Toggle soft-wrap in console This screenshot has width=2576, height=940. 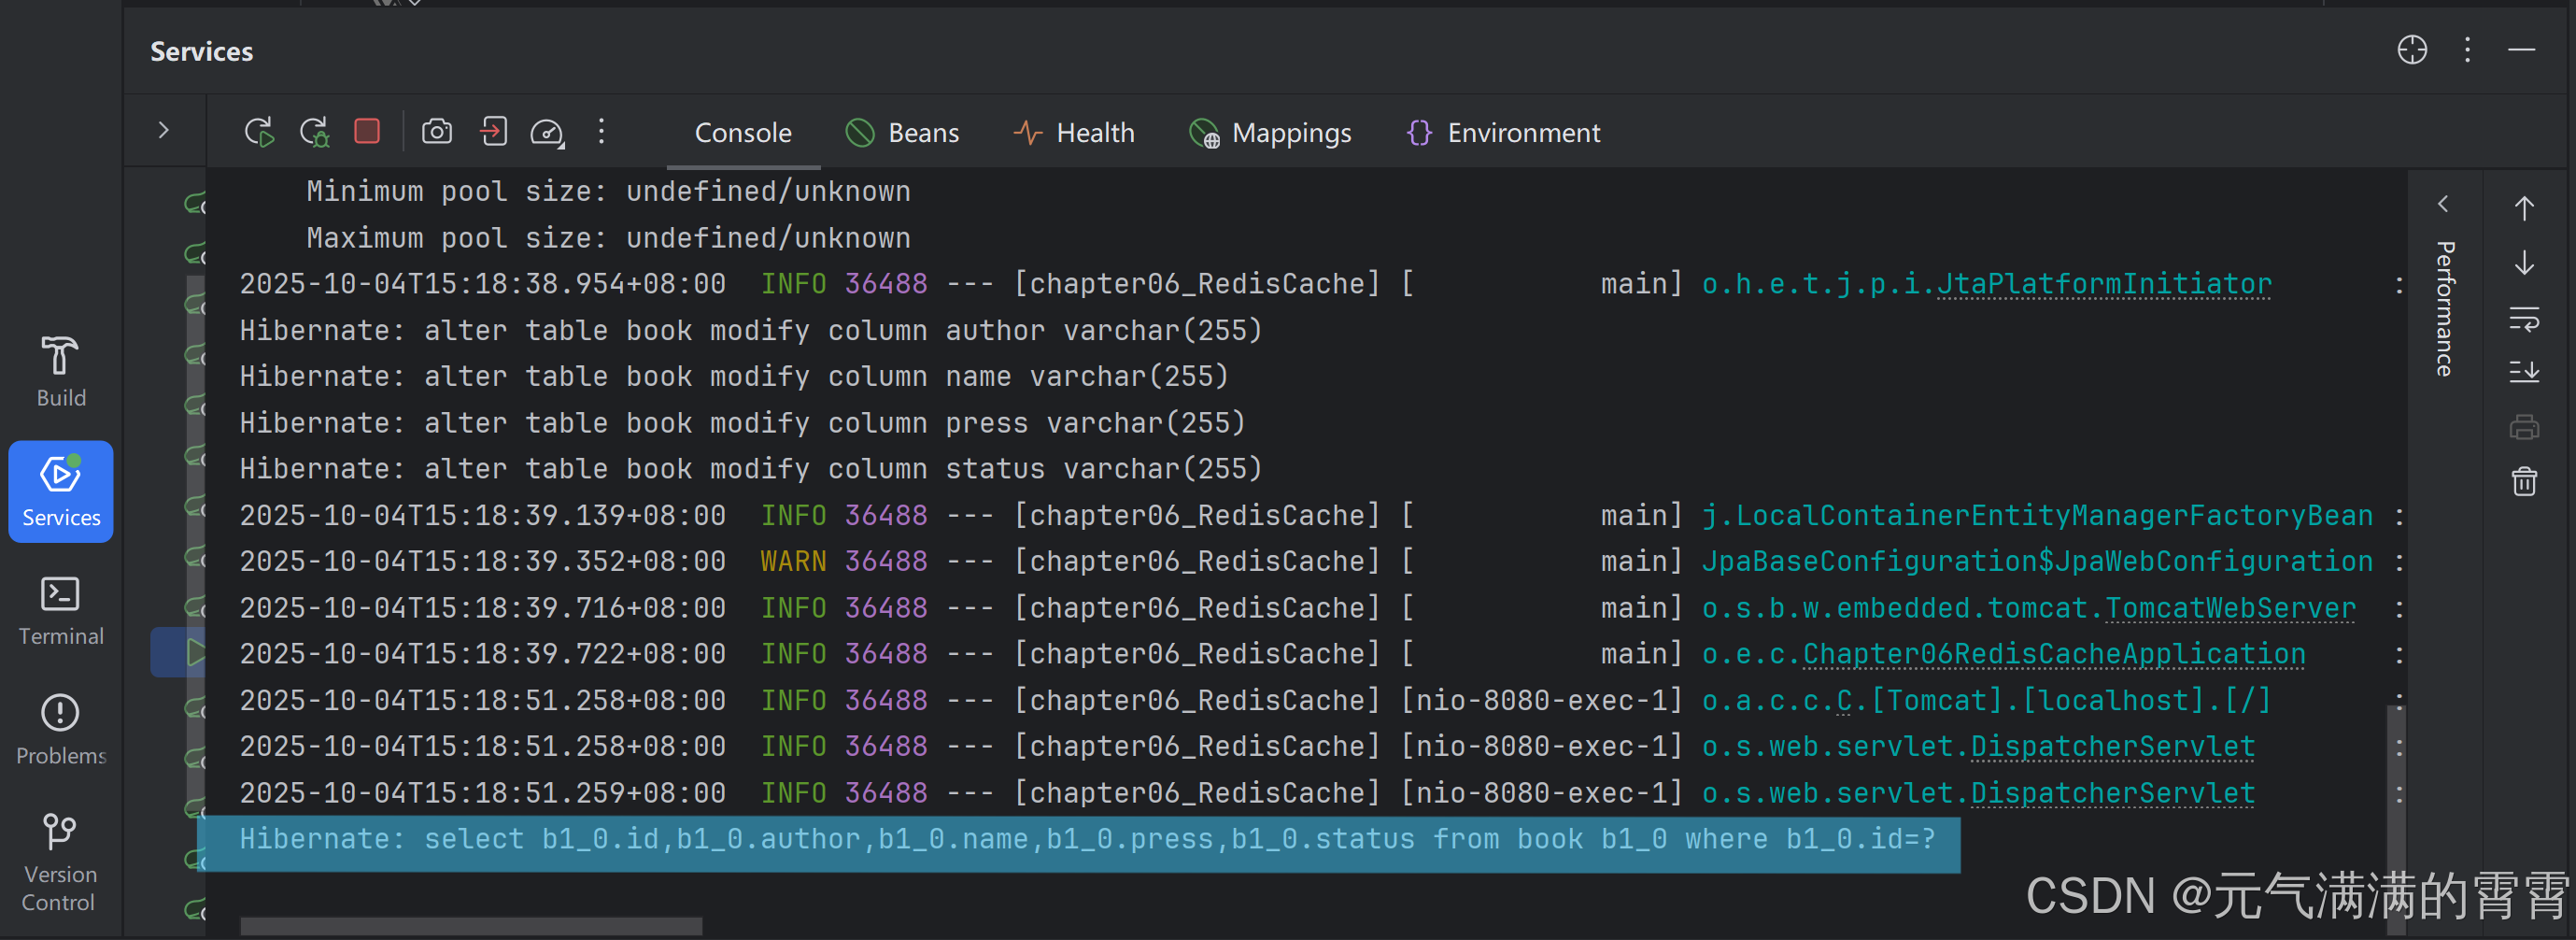coord(2524,319)
